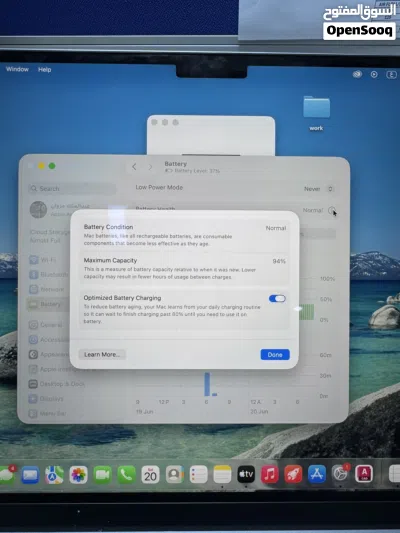This screenshot has width=400, height=533.
Task: Open the red rocket app in Dock
Action: tap(293, 474)
